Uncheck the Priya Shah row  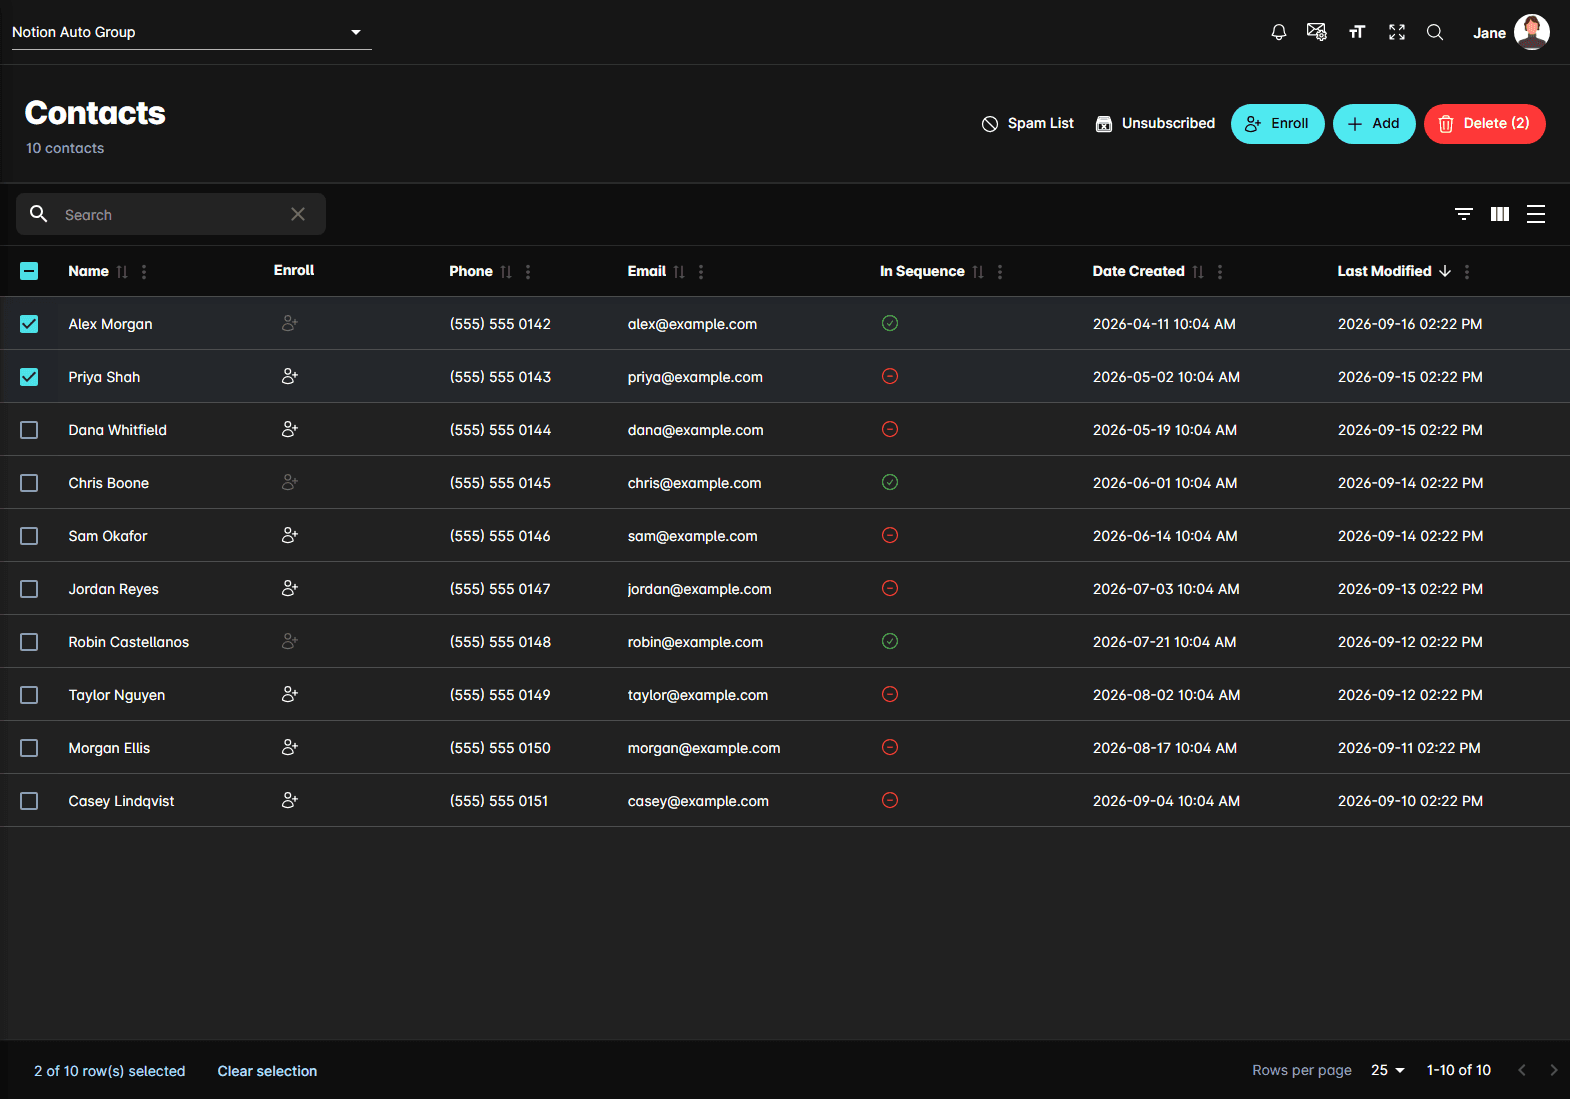(x=29, y=377)
